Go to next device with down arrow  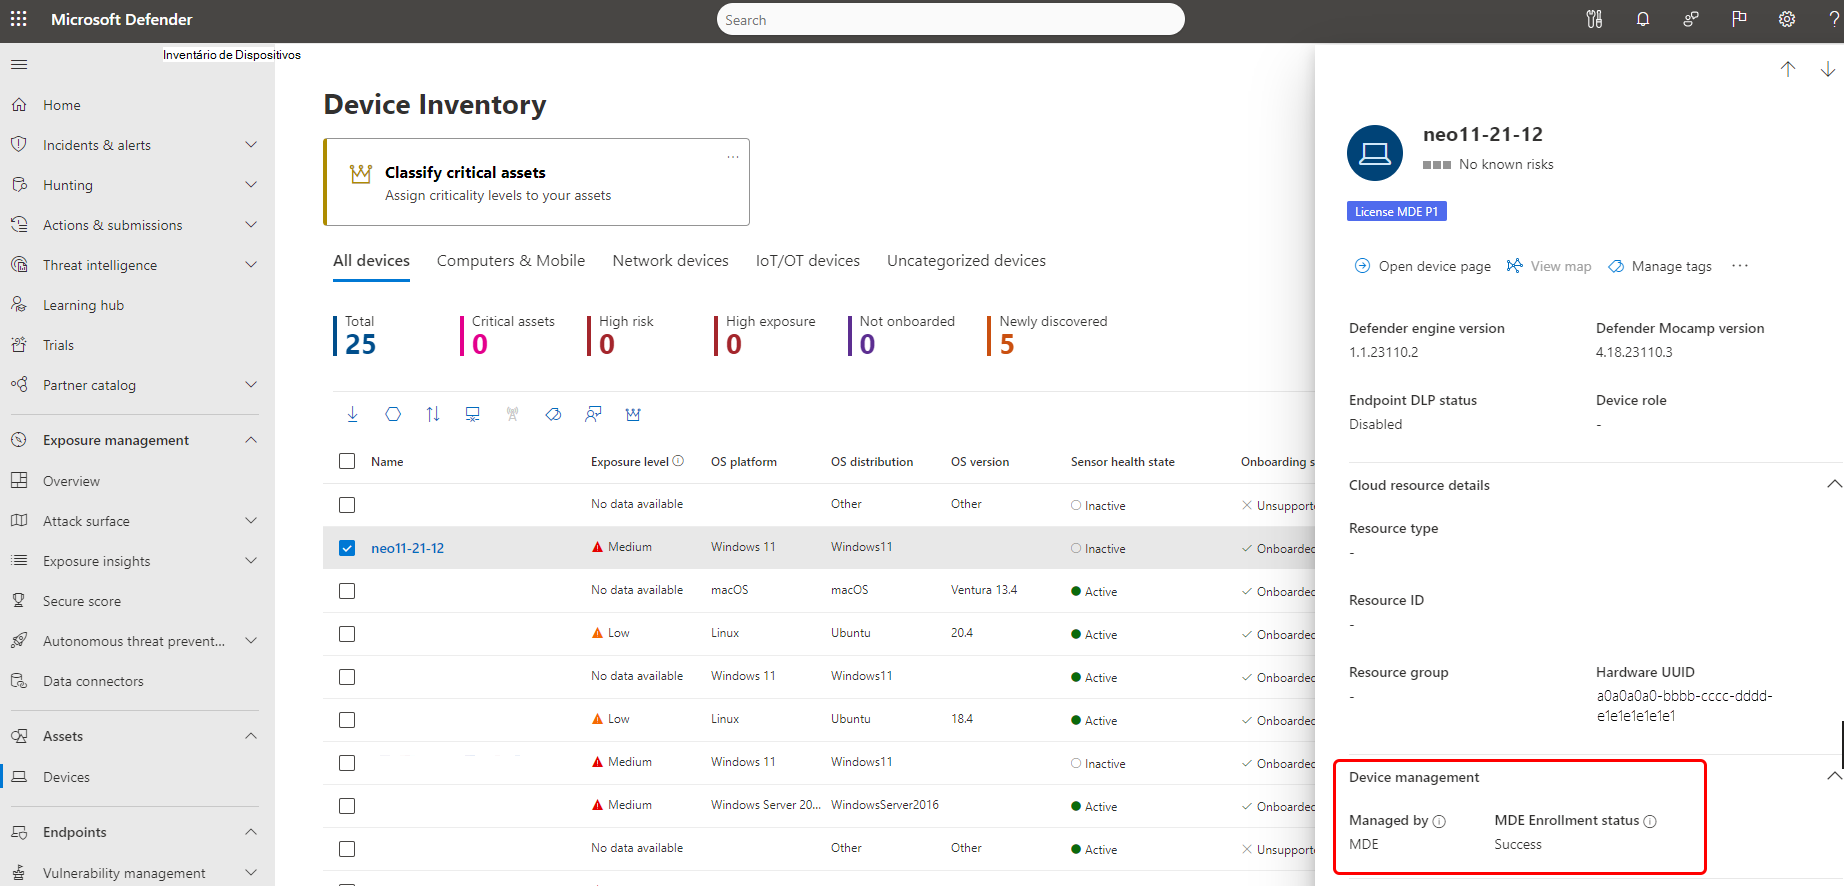[x=1827, y=69]
